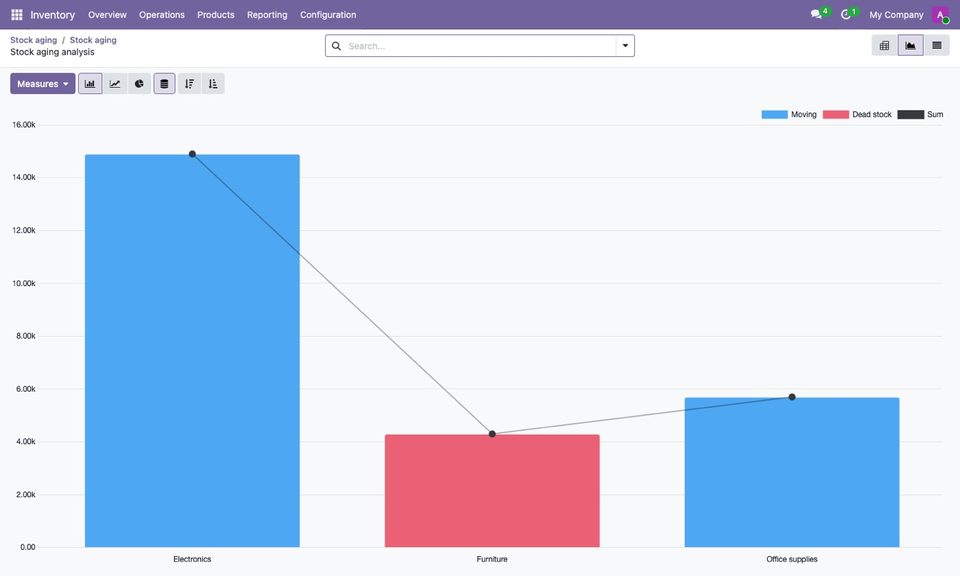Open the search options dropdown arrow
The image size is (960, 576).
625,45
